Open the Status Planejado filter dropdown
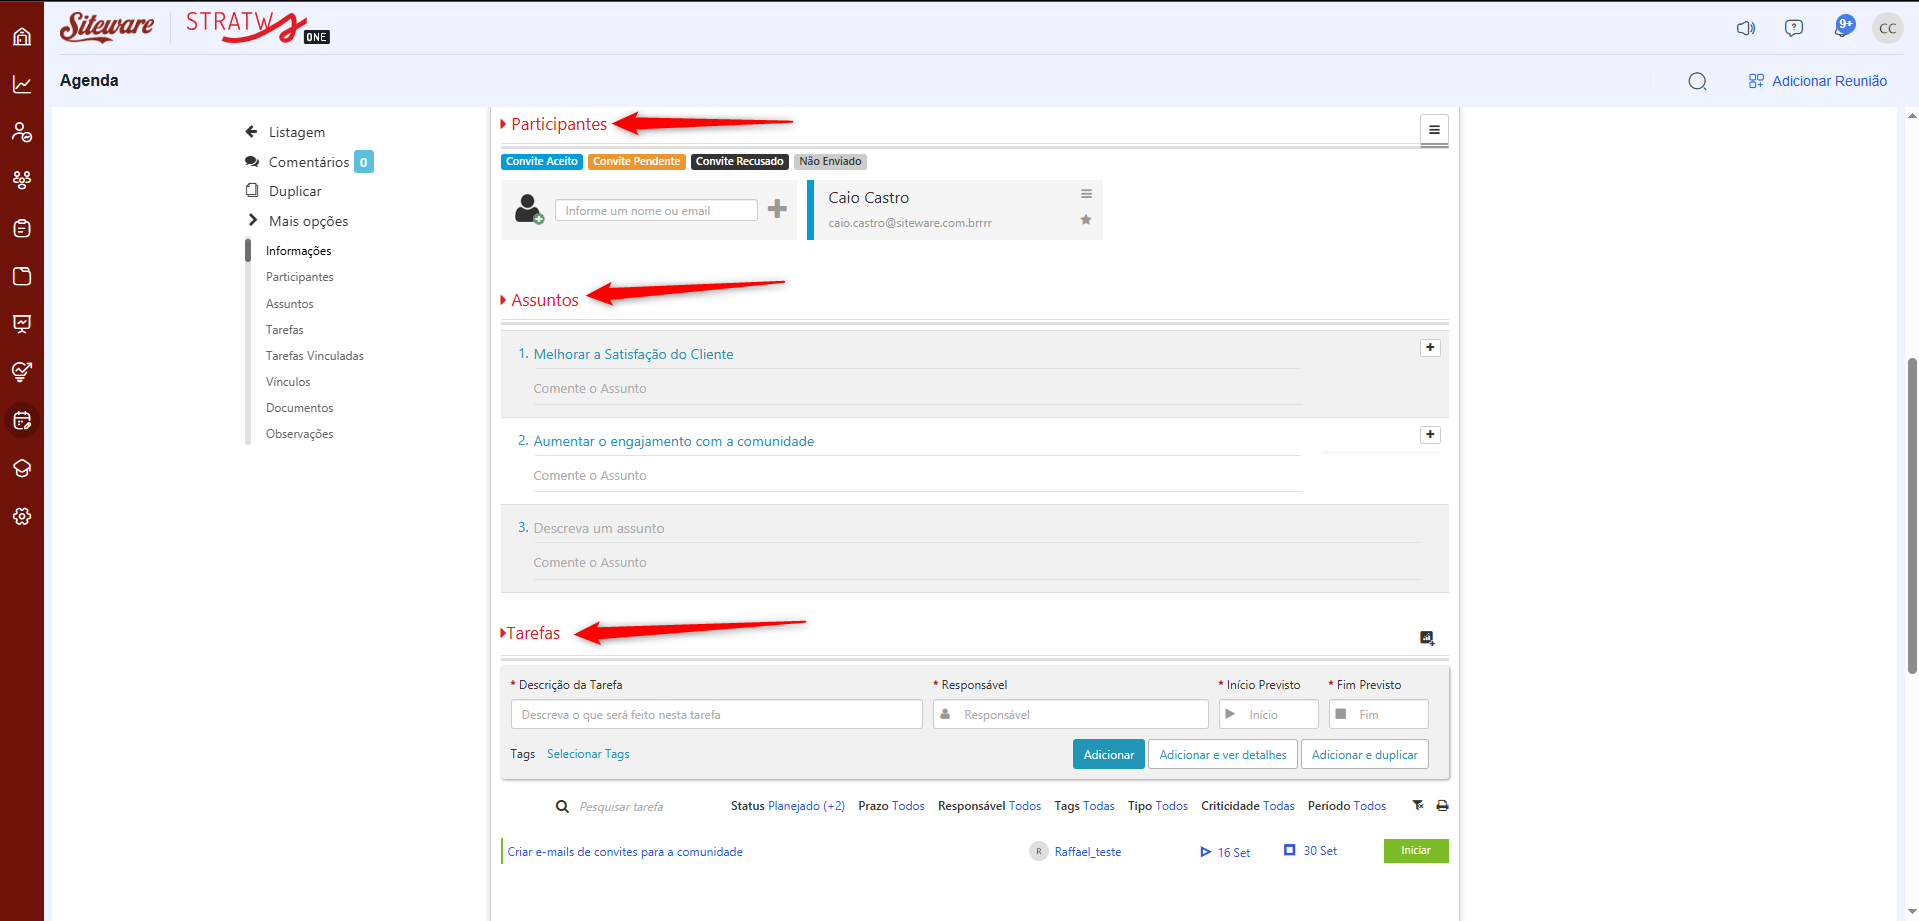1919x921 pixels. click(x=806, y=806)
